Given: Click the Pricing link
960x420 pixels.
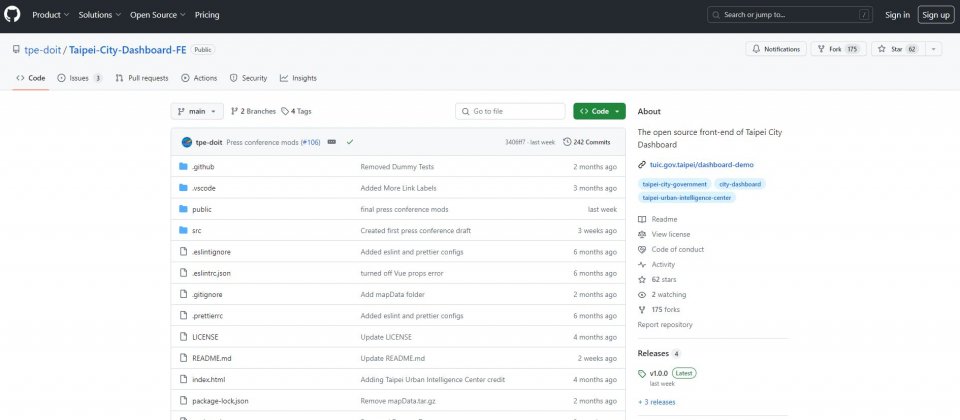Looking at the screenshot, I should pos(207,15).
